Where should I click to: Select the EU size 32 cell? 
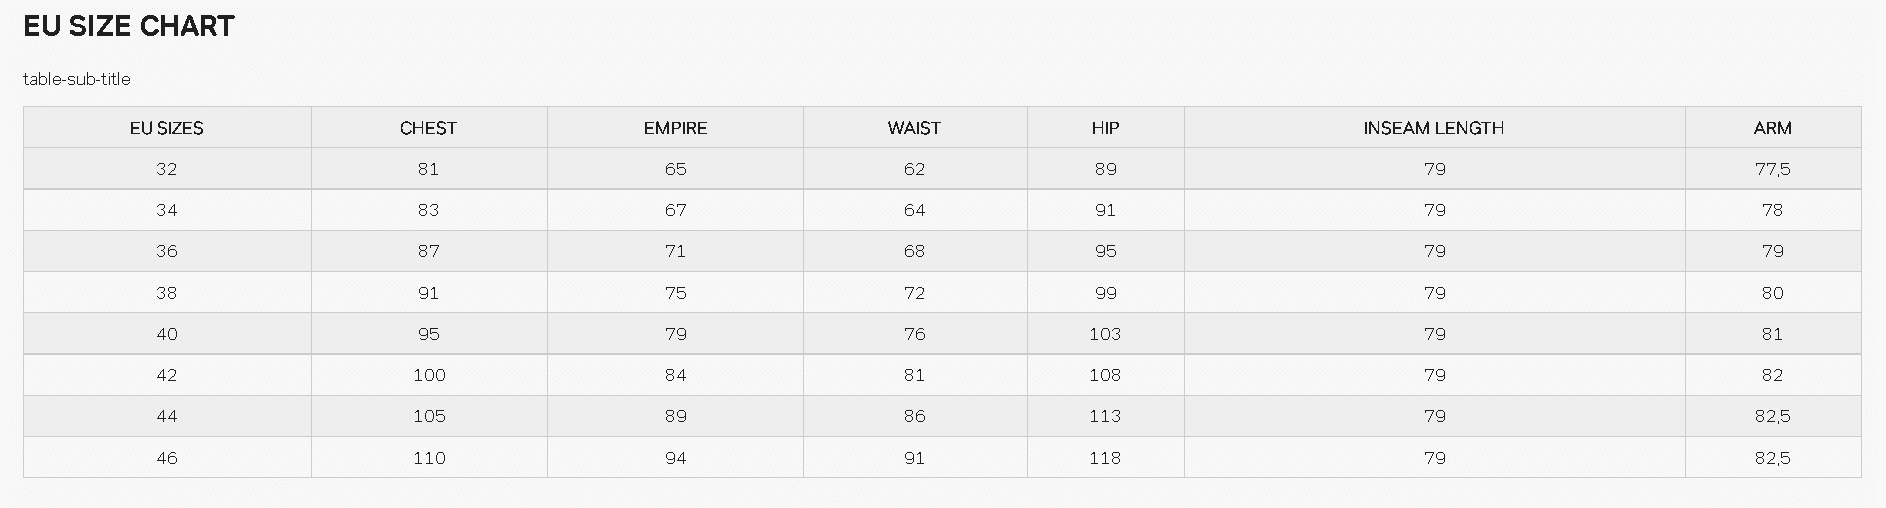(x=167, y=169)
